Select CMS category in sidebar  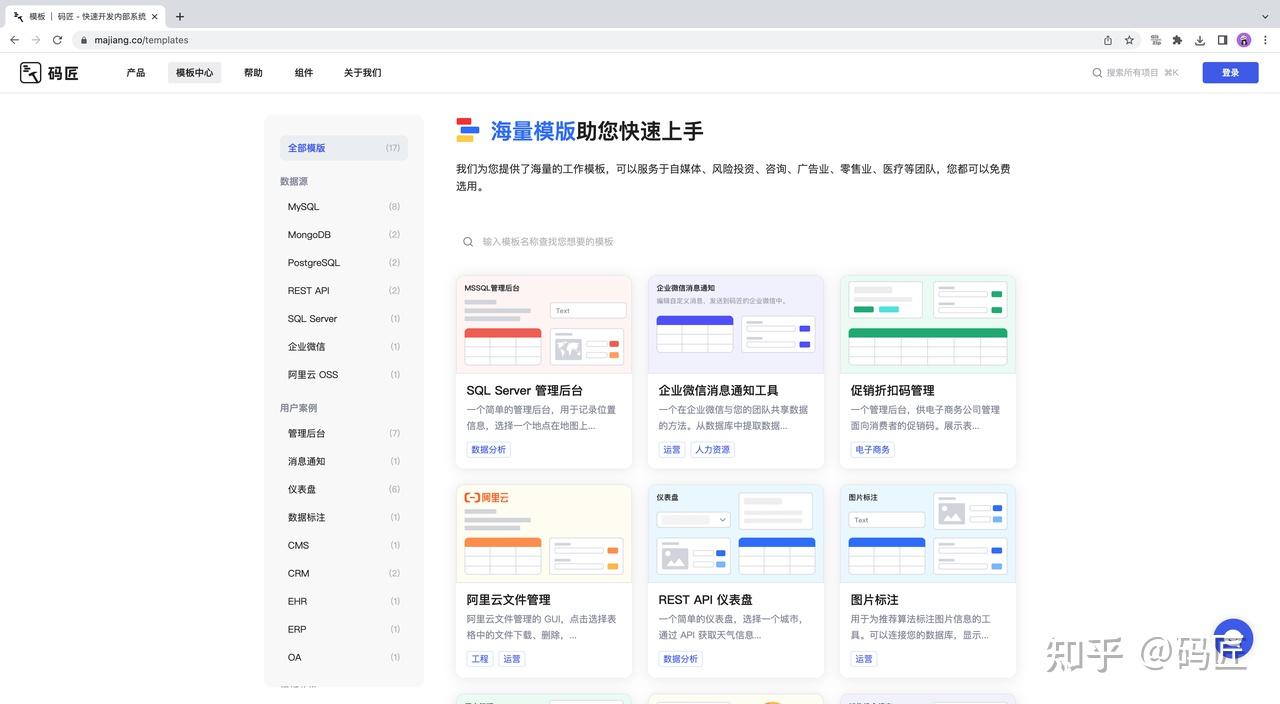pyautogui.click(x=344, y=546)
